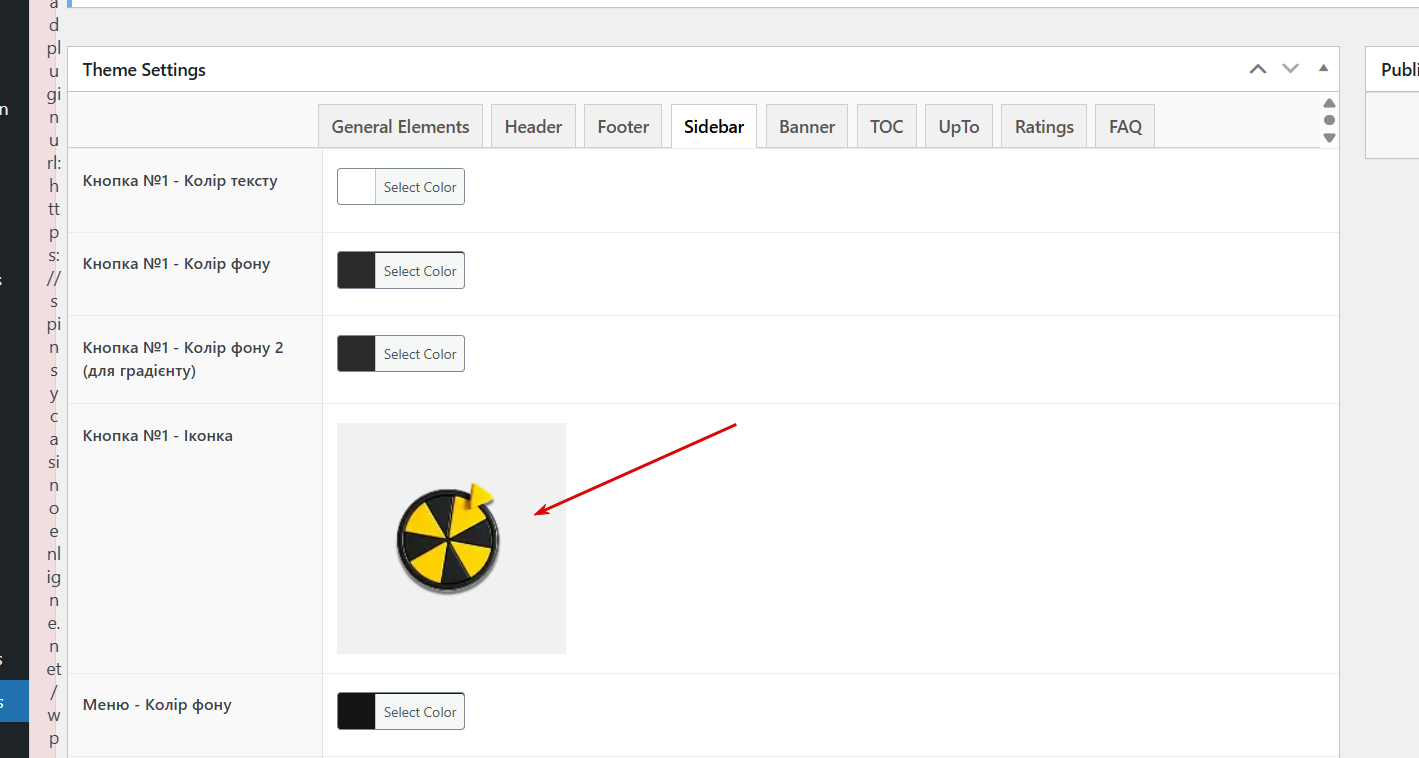Switch to the Header tab
This screenshot has height=758, width=1419.
pos(533,126)
